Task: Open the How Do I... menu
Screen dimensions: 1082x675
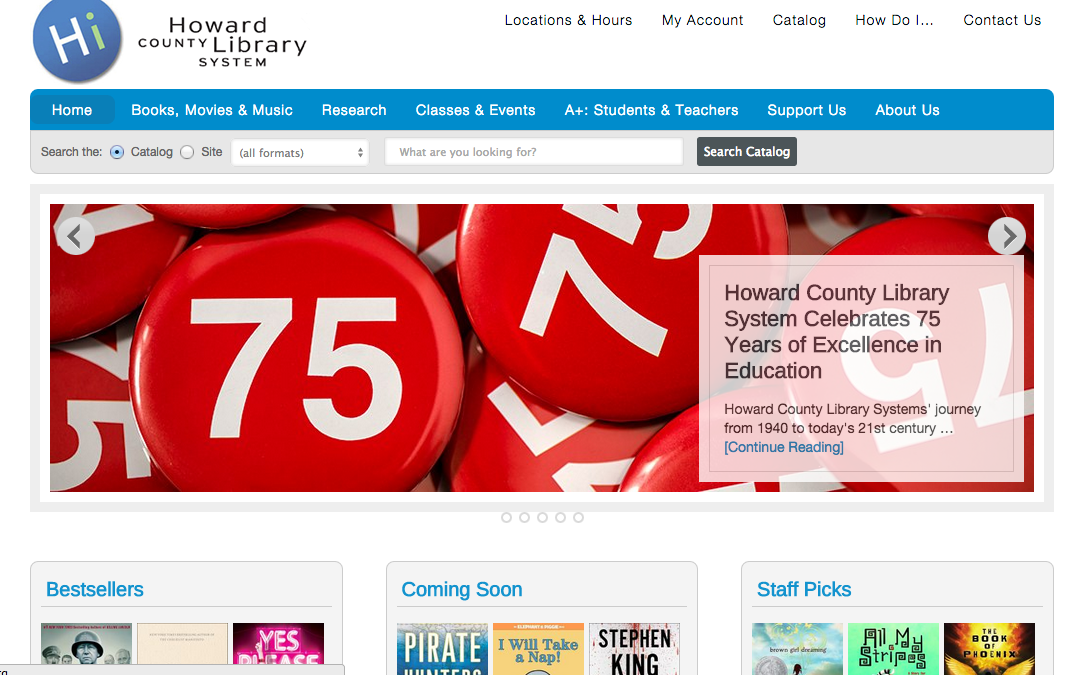Action: [893, 20]
